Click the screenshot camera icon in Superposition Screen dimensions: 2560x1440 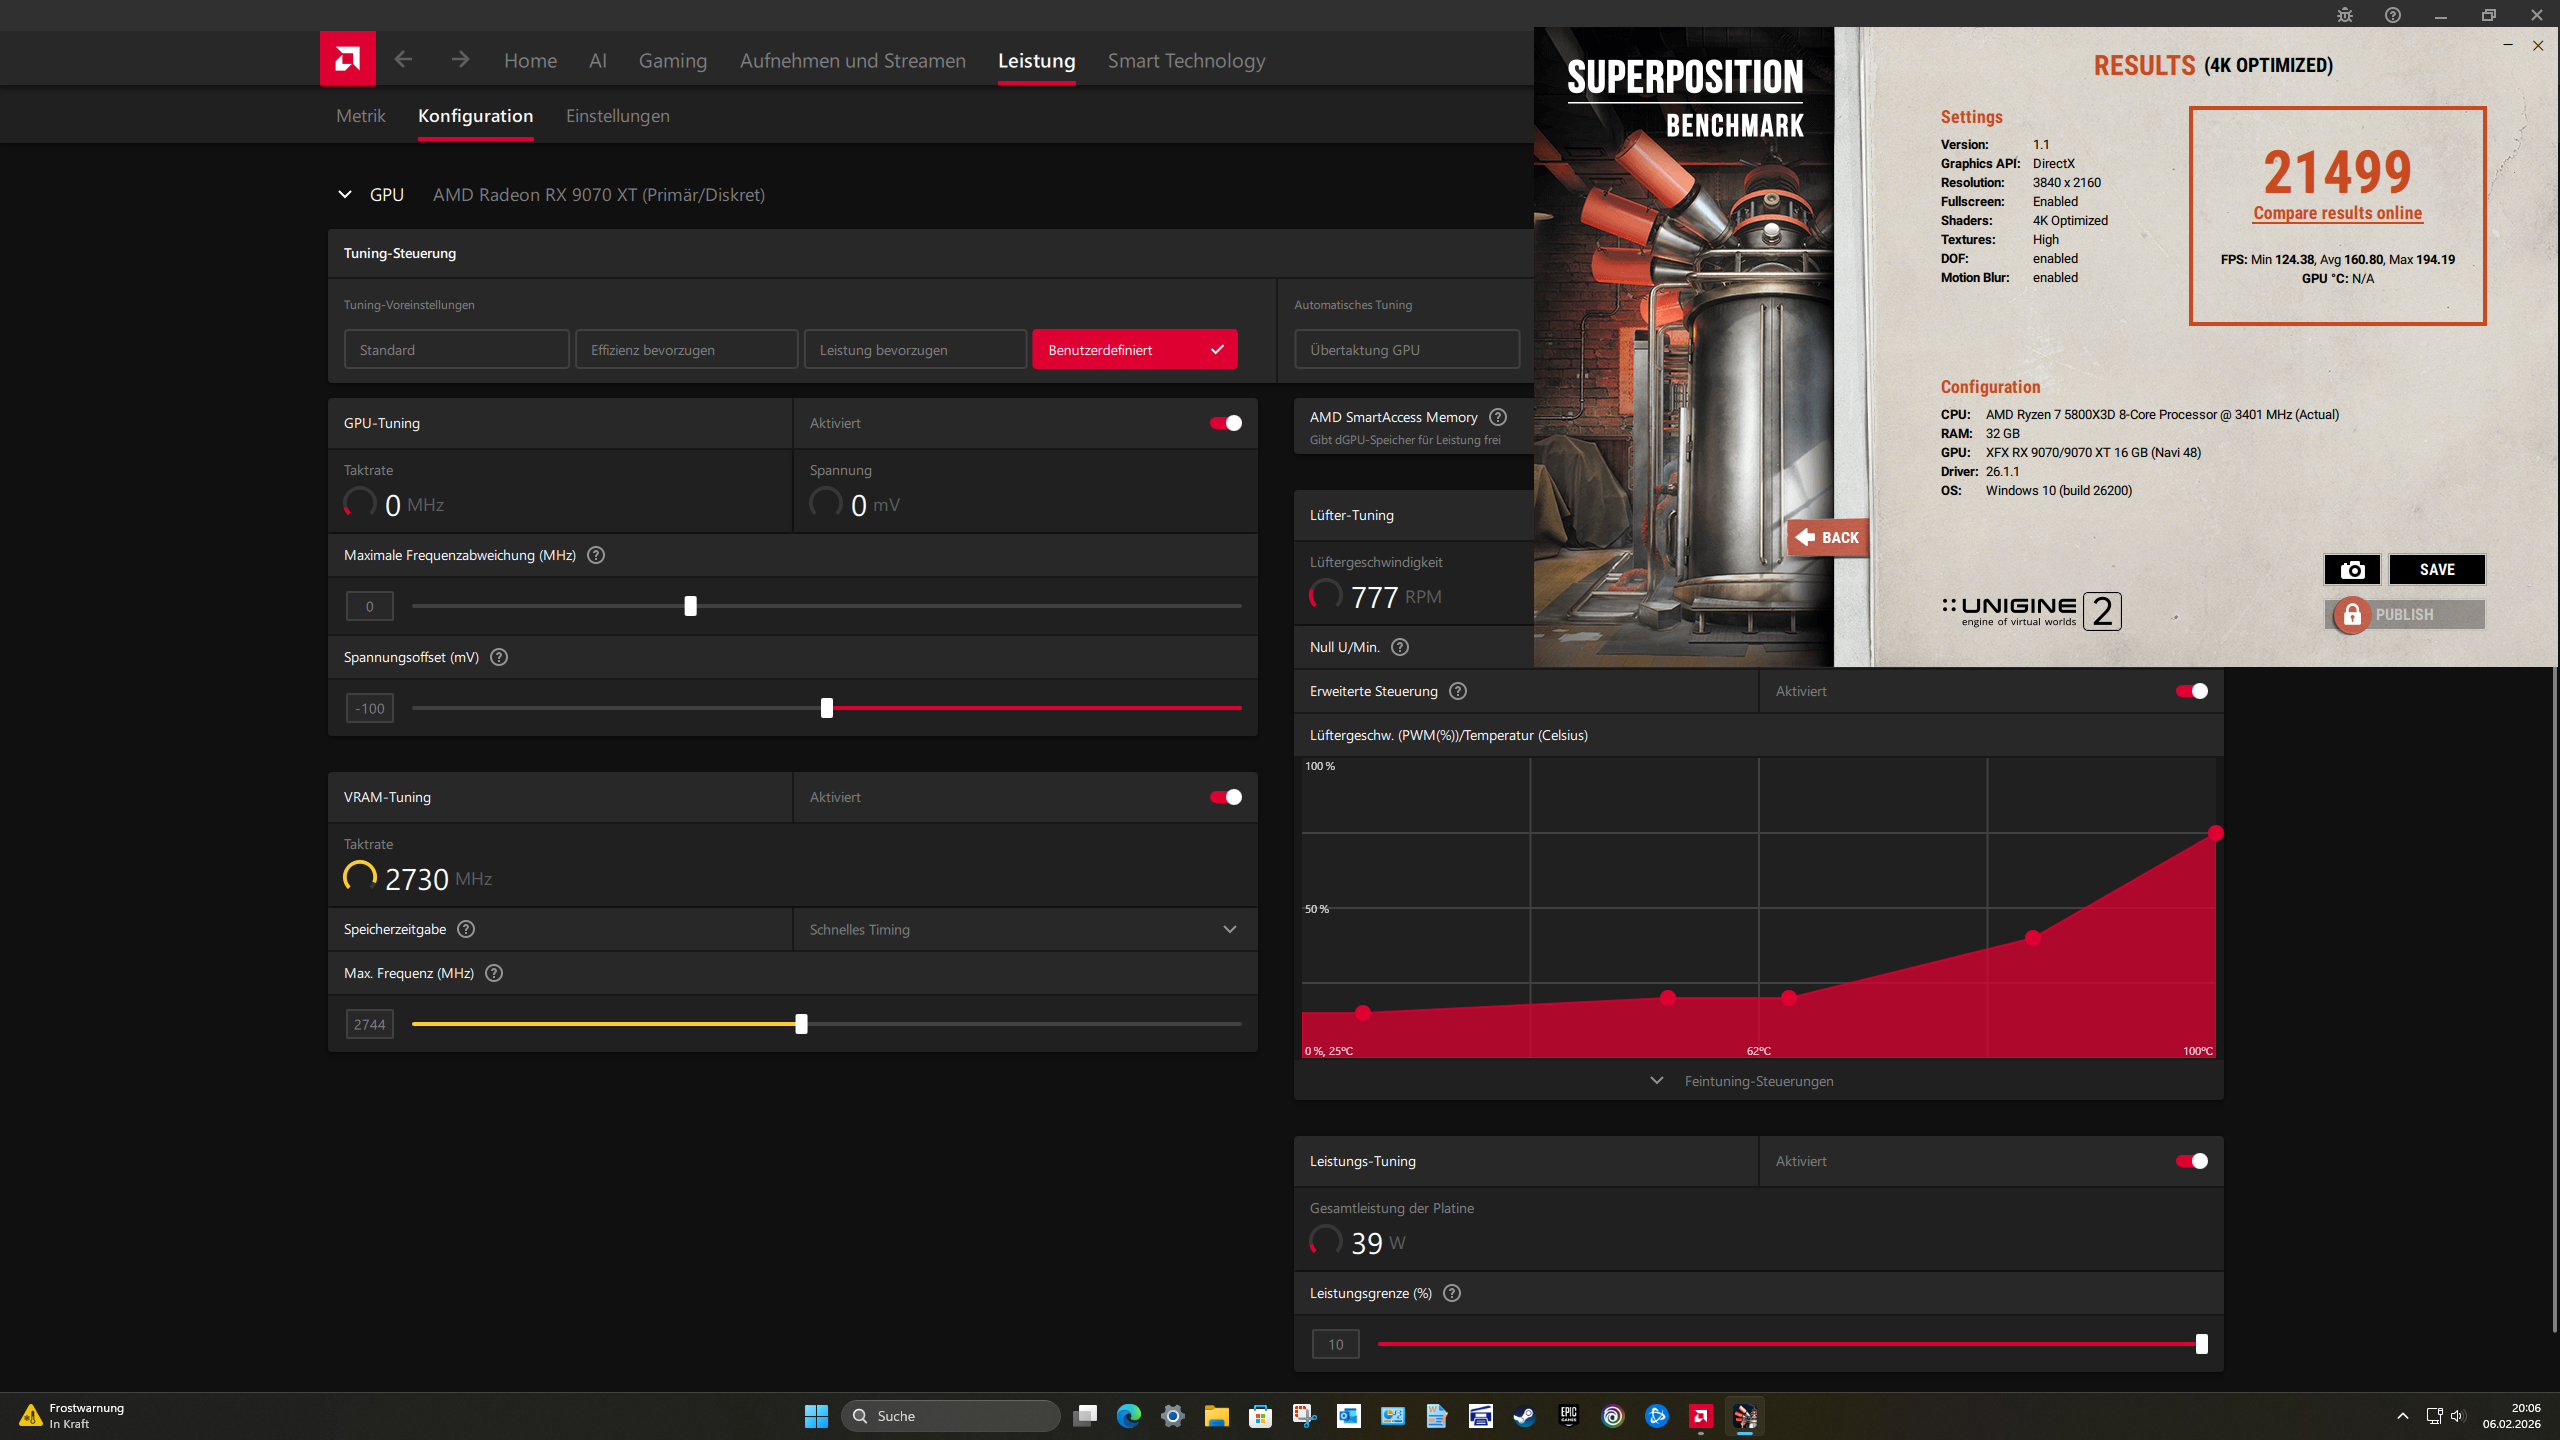(x=2352, y=569)
